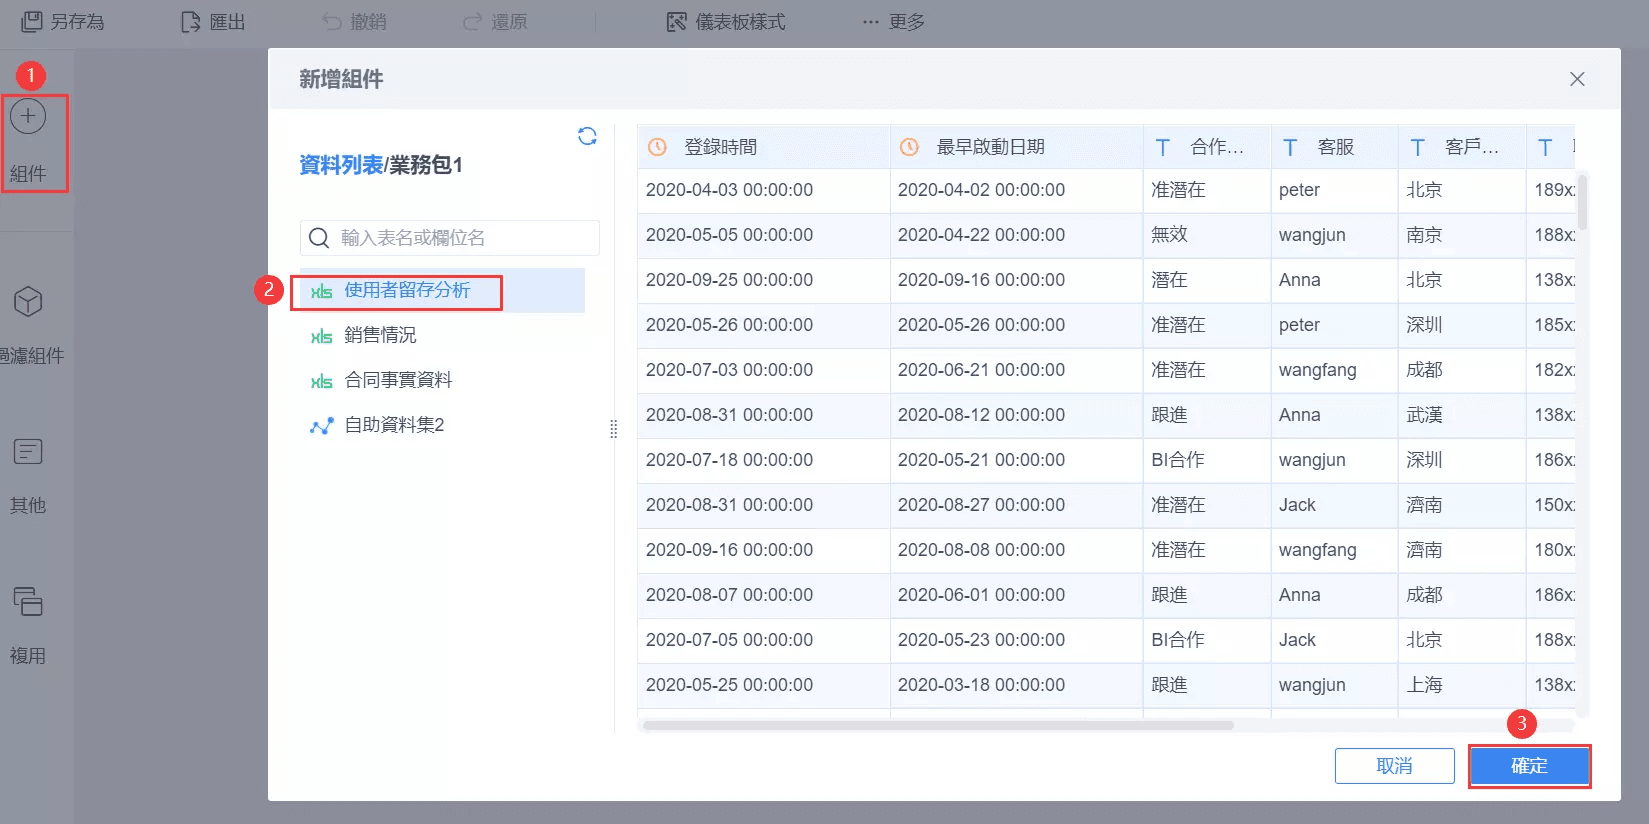
Task: Click the text type icon of 客戶... column
Action: 1417,148
